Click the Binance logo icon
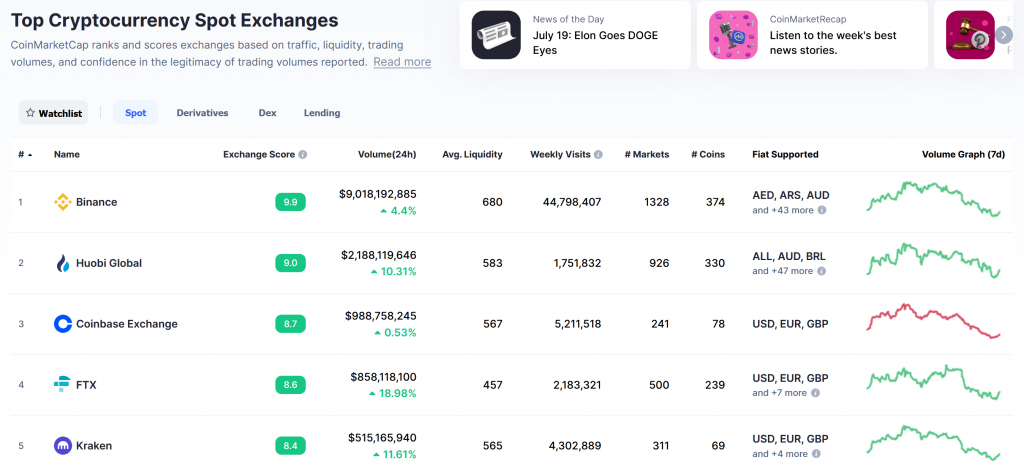Viewport: 1024px width, 476px height. (63, 202)
